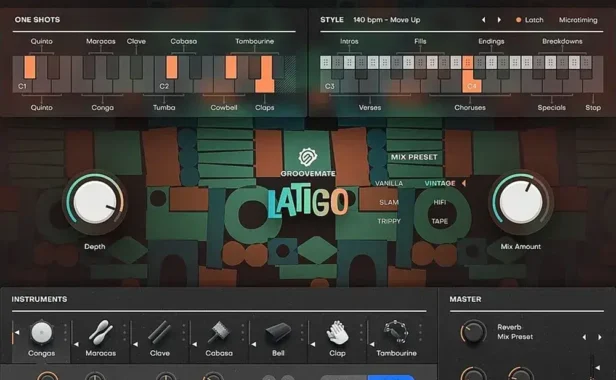Trigger the C2 key in One Shots
The height and width of the screenshot is (380, 616).
click(163, 86)
